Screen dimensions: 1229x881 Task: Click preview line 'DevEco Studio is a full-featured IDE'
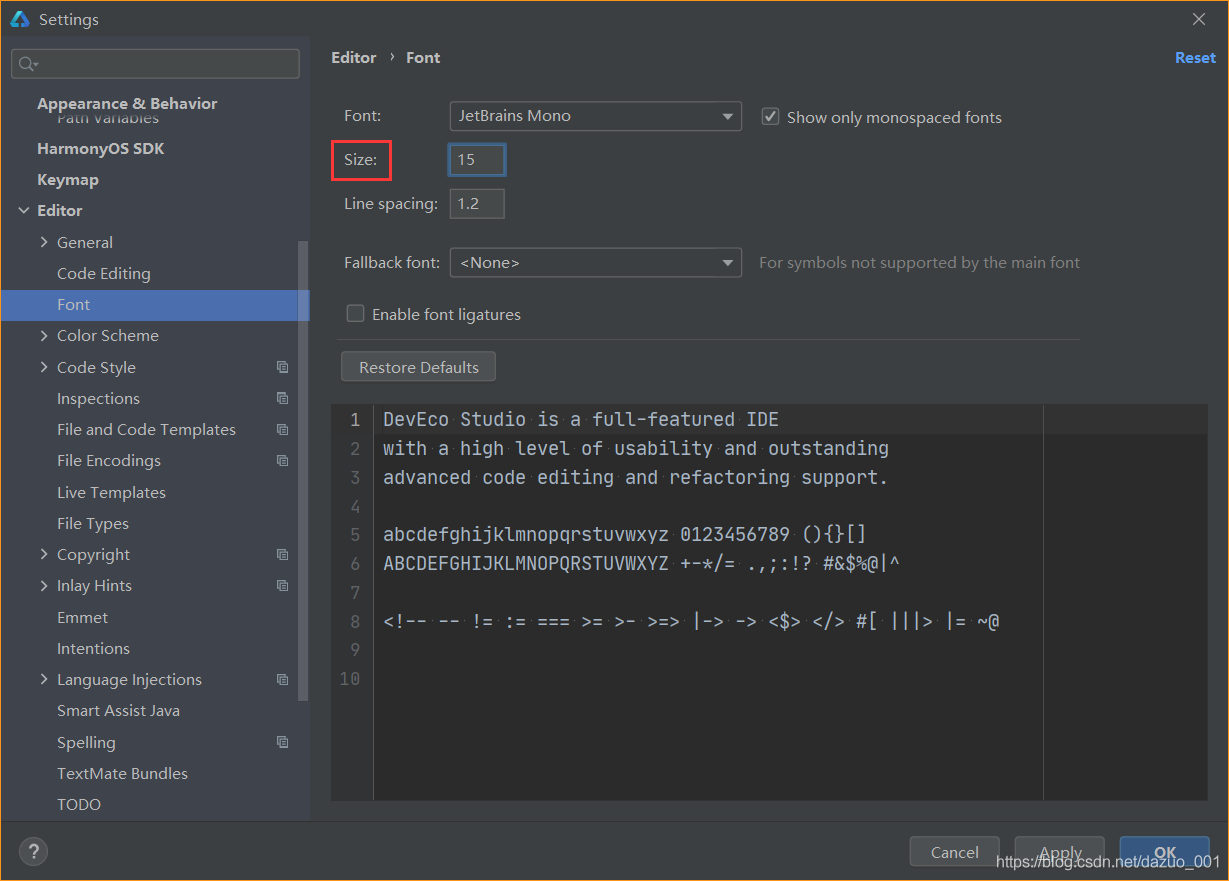pos(581,420)
